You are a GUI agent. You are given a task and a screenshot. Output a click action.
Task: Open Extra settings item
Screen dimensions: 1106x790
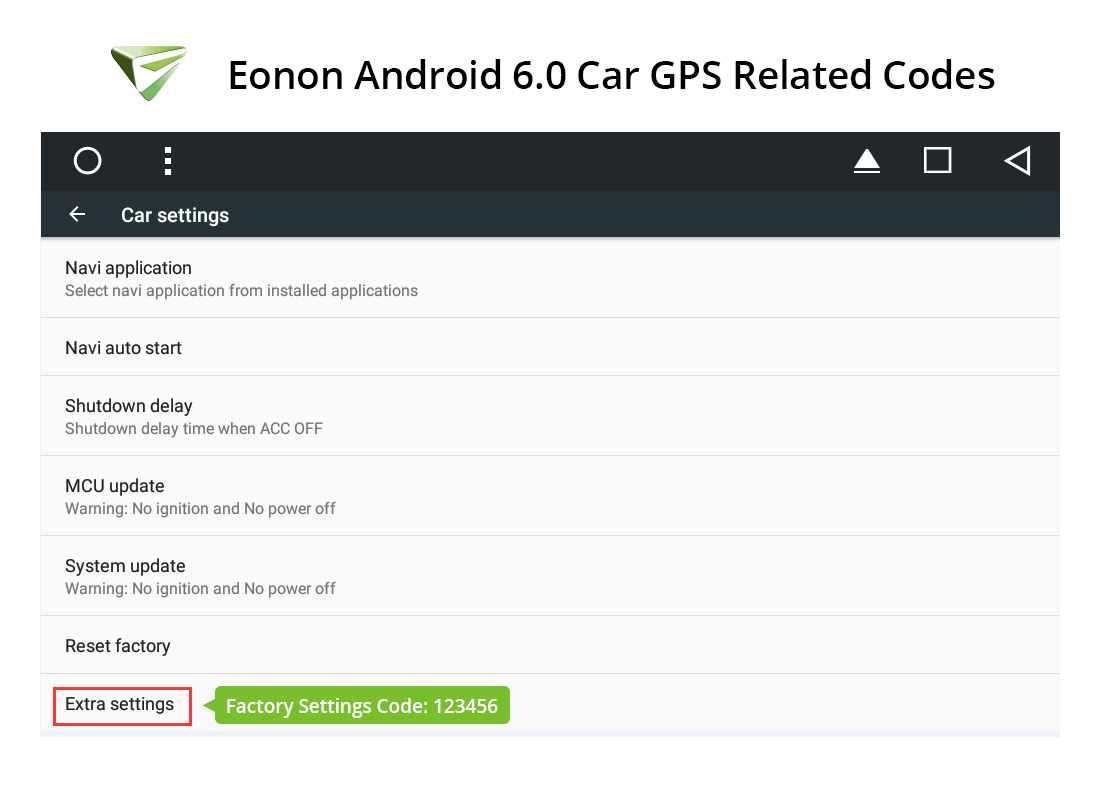[x=122, y=705]
